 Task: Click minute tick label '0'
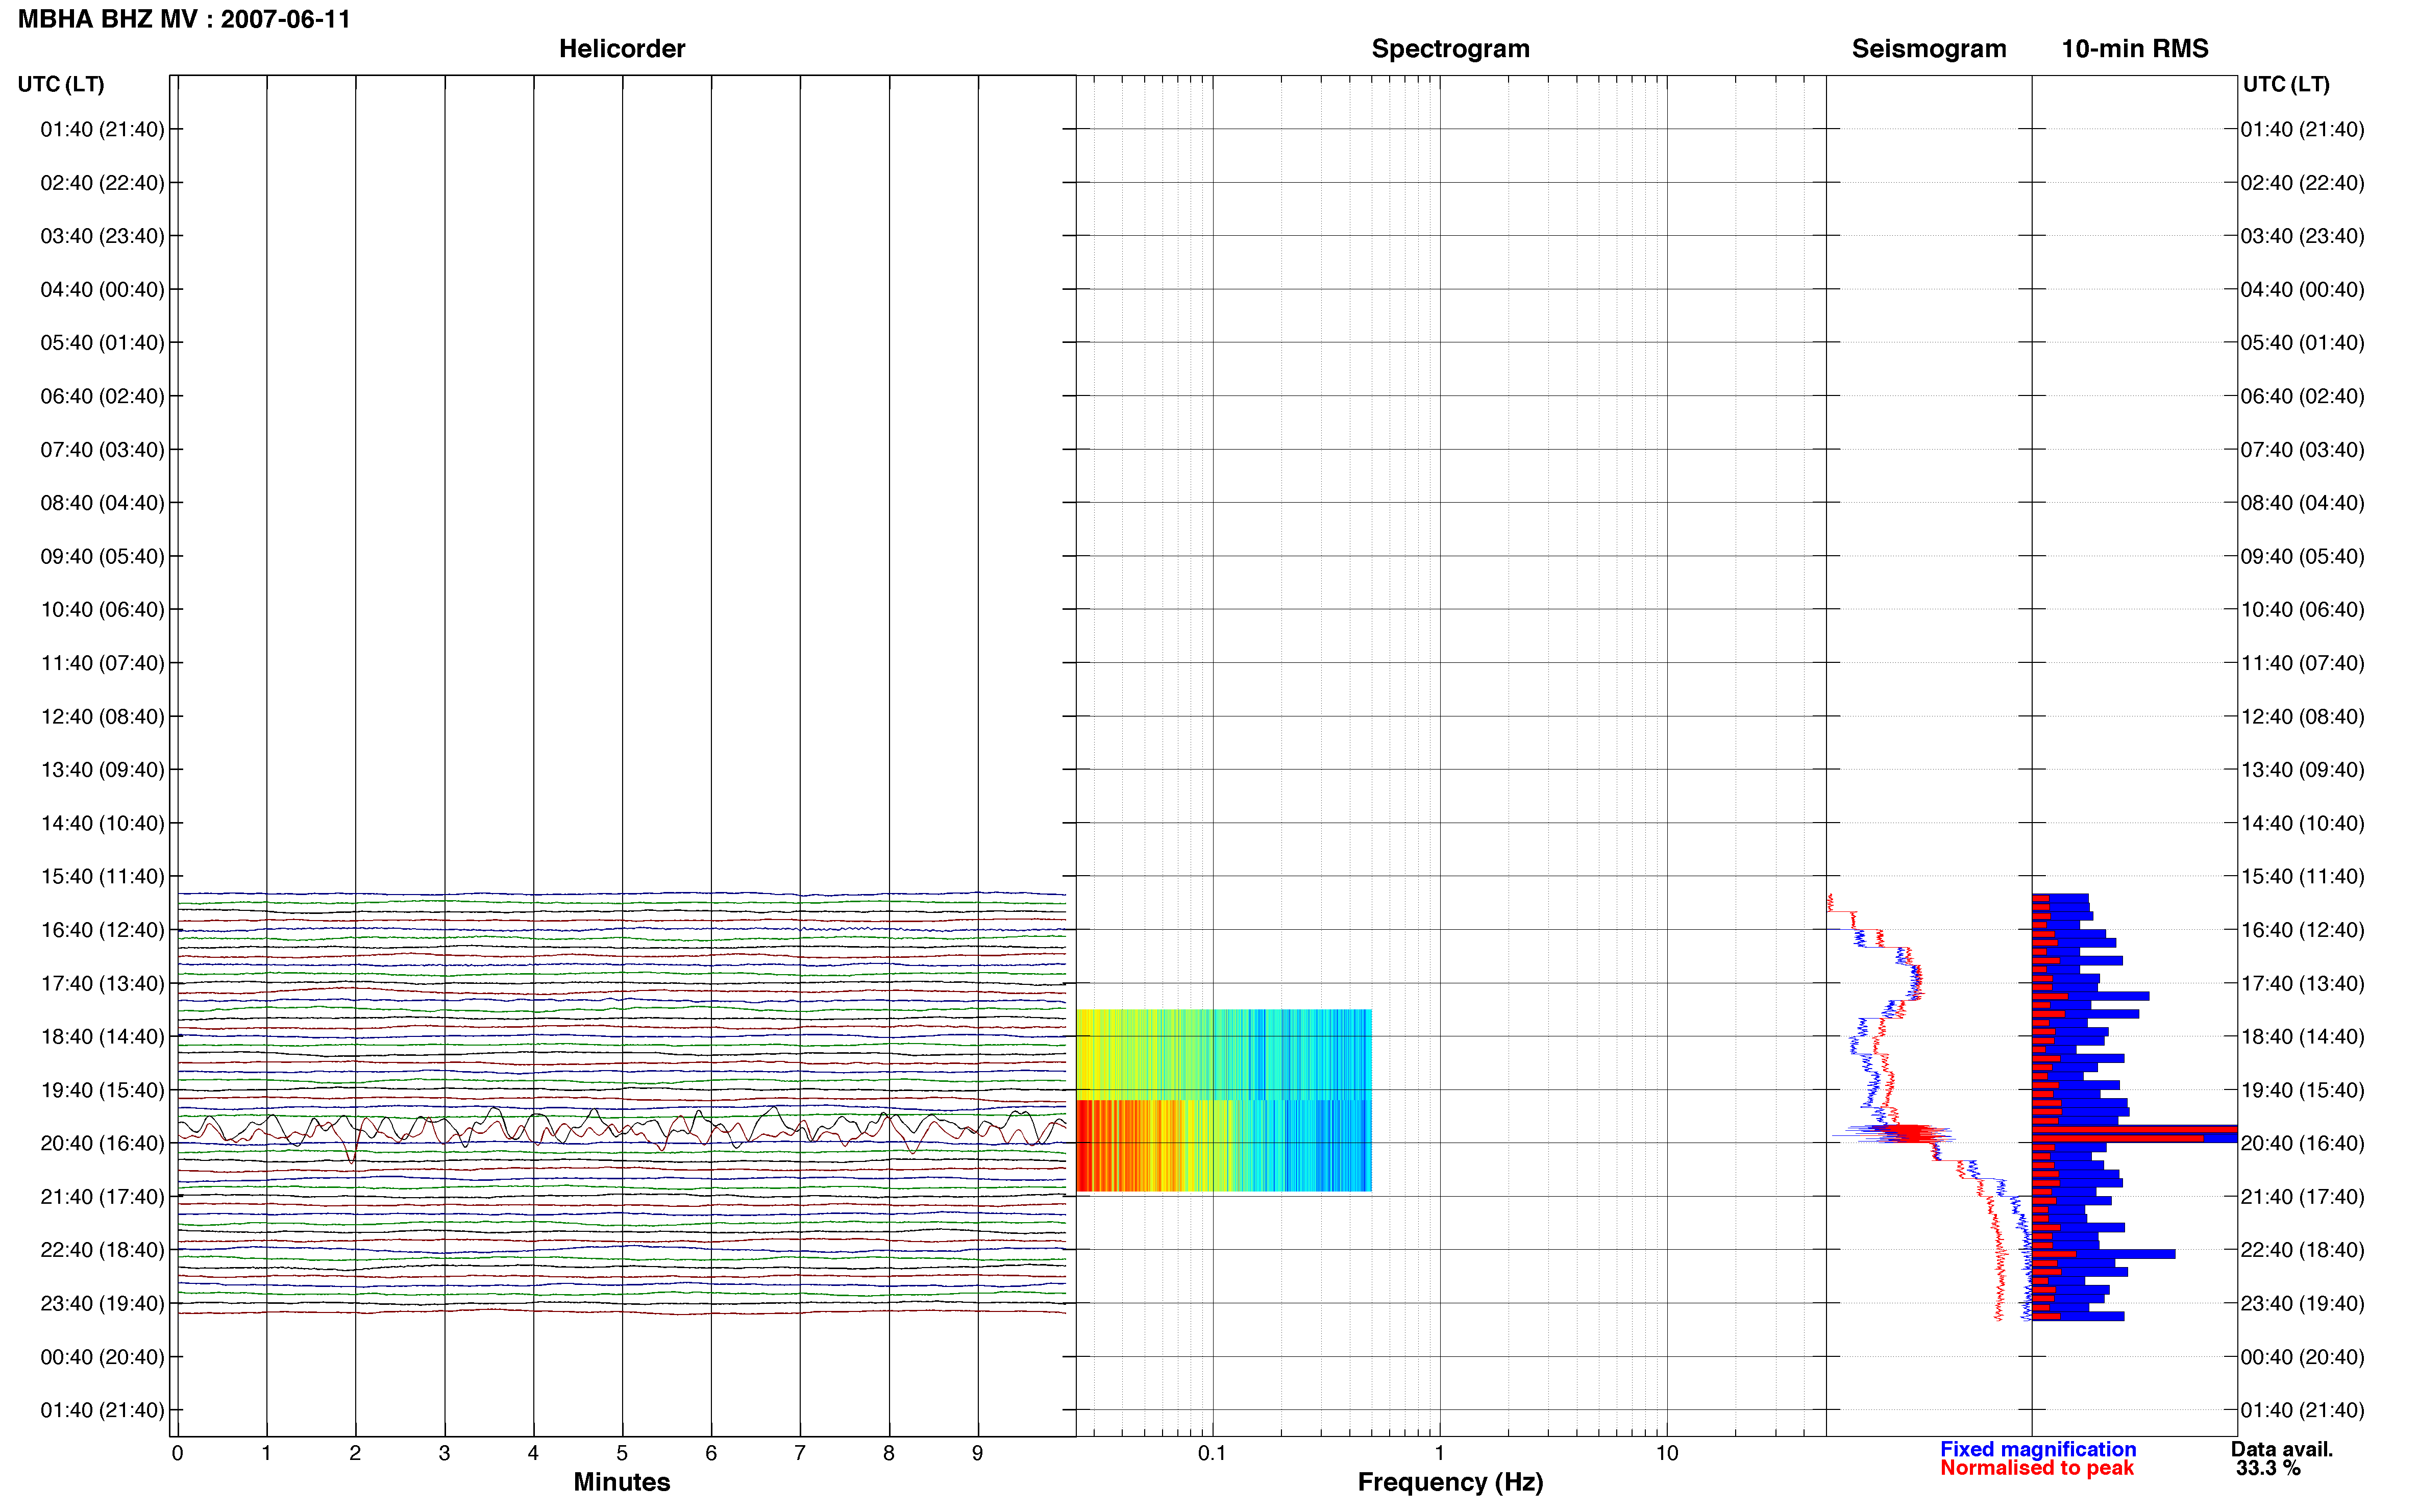click(x=177, y=1453)
